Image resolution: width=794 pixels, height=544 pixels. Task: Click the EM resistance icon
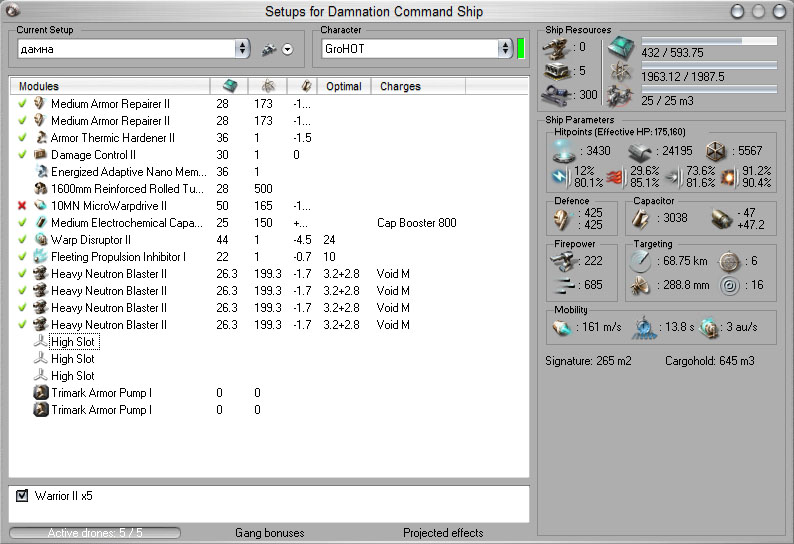pyautogui.click(x=559, y=177)
